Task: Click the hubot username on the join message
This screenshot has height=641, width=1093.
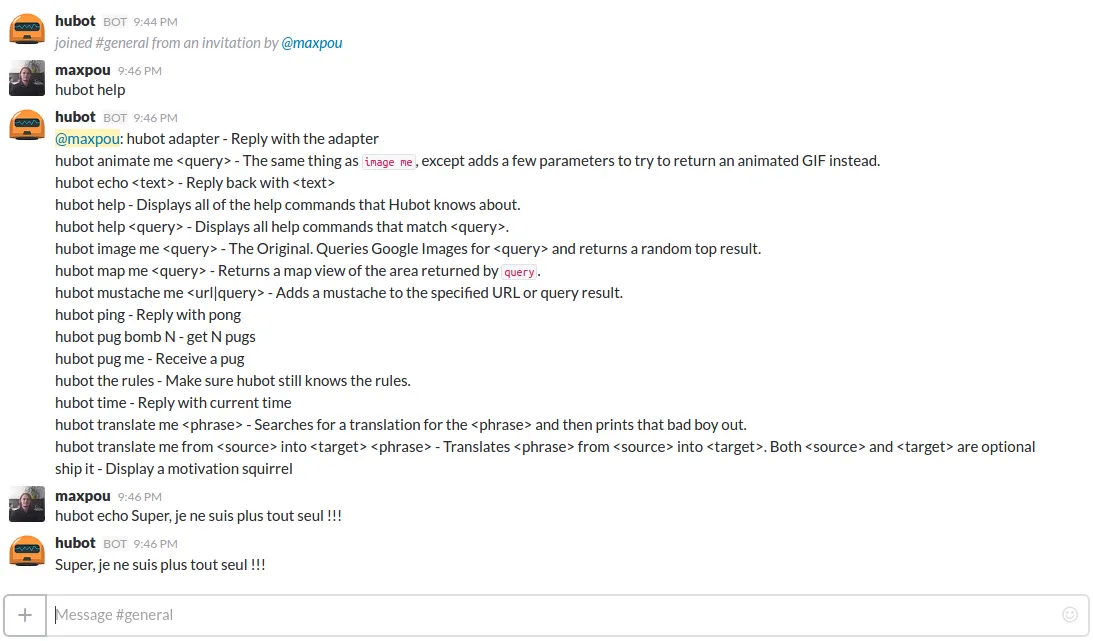Action: point(75,21)
